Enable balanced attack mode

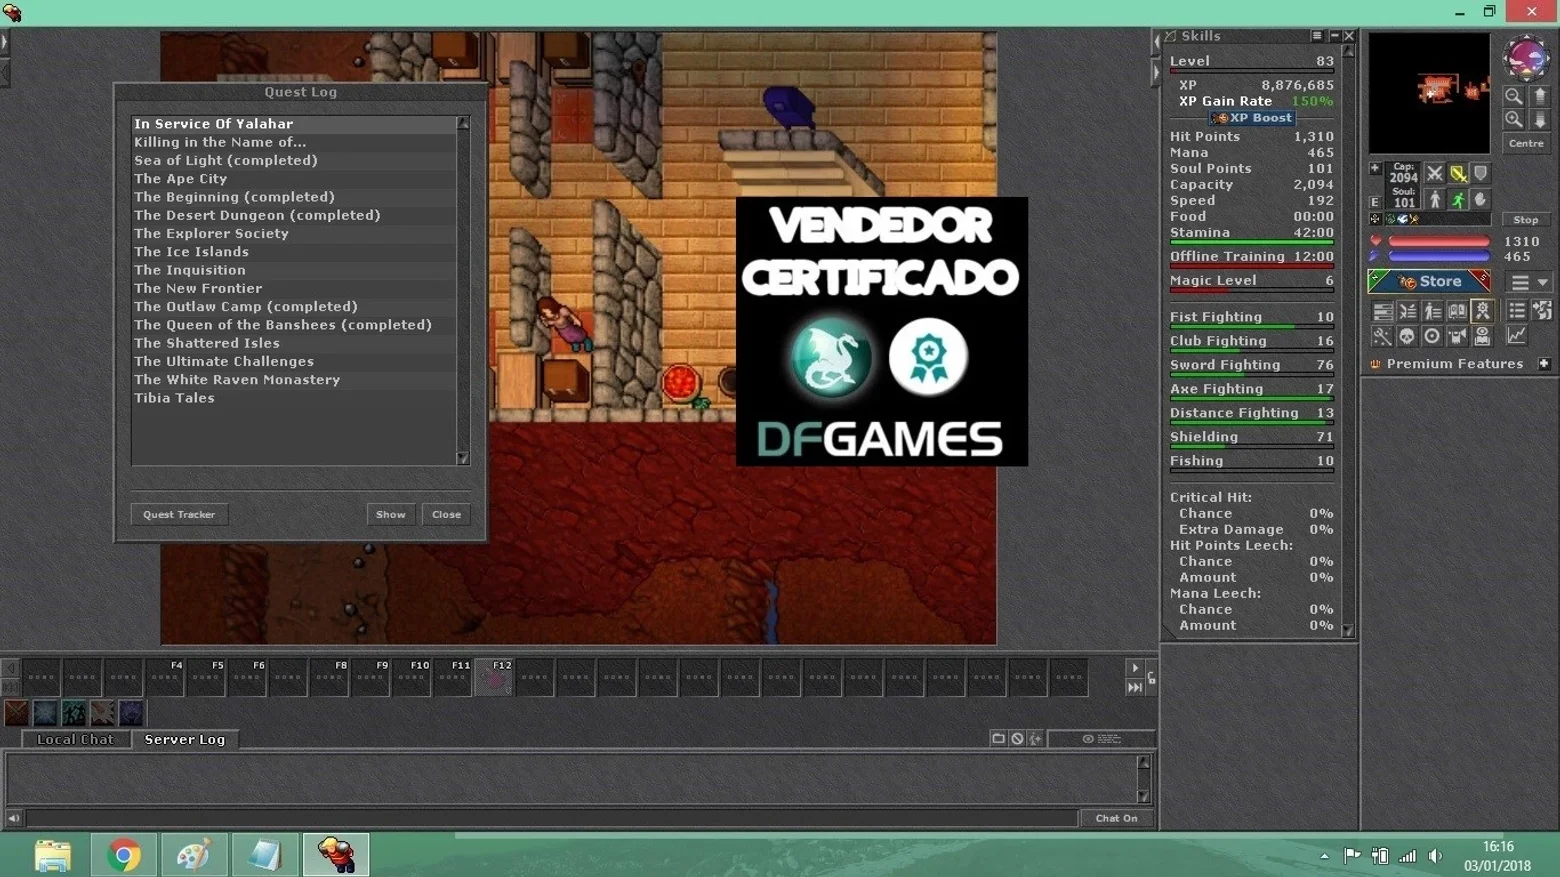[1458, 174]
